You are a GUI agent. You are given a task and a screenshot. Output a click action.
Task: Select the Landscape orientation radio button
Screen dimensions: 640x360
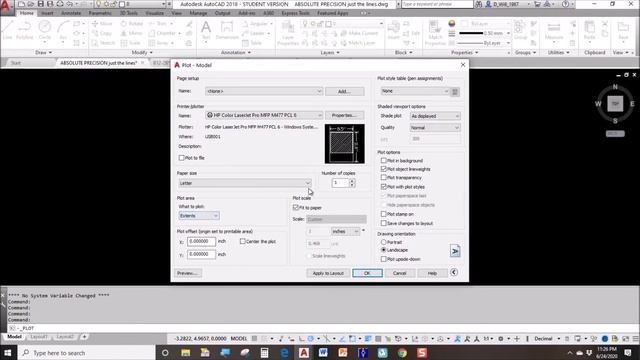[x=384, y=250]
